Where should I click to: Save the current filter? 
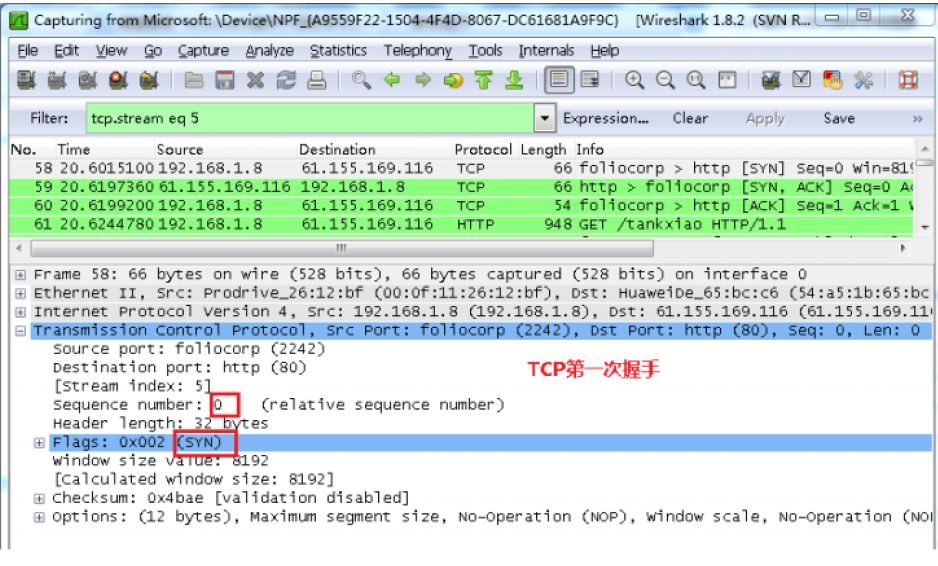839,118
